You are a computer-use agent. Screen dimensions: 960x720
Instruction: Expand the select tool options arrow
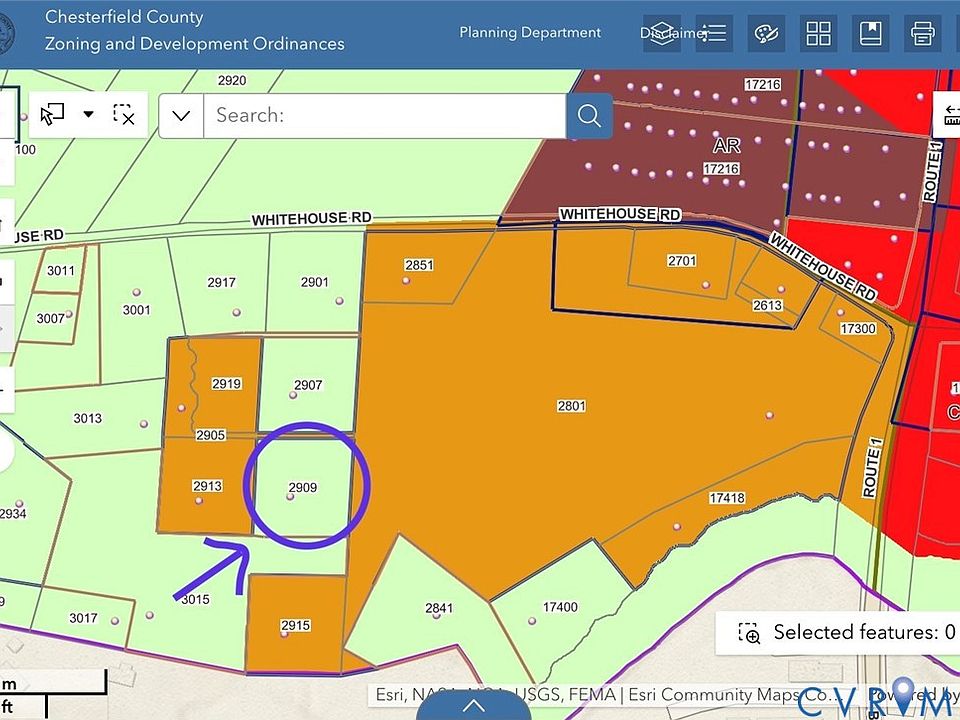(x=88, y=114)
